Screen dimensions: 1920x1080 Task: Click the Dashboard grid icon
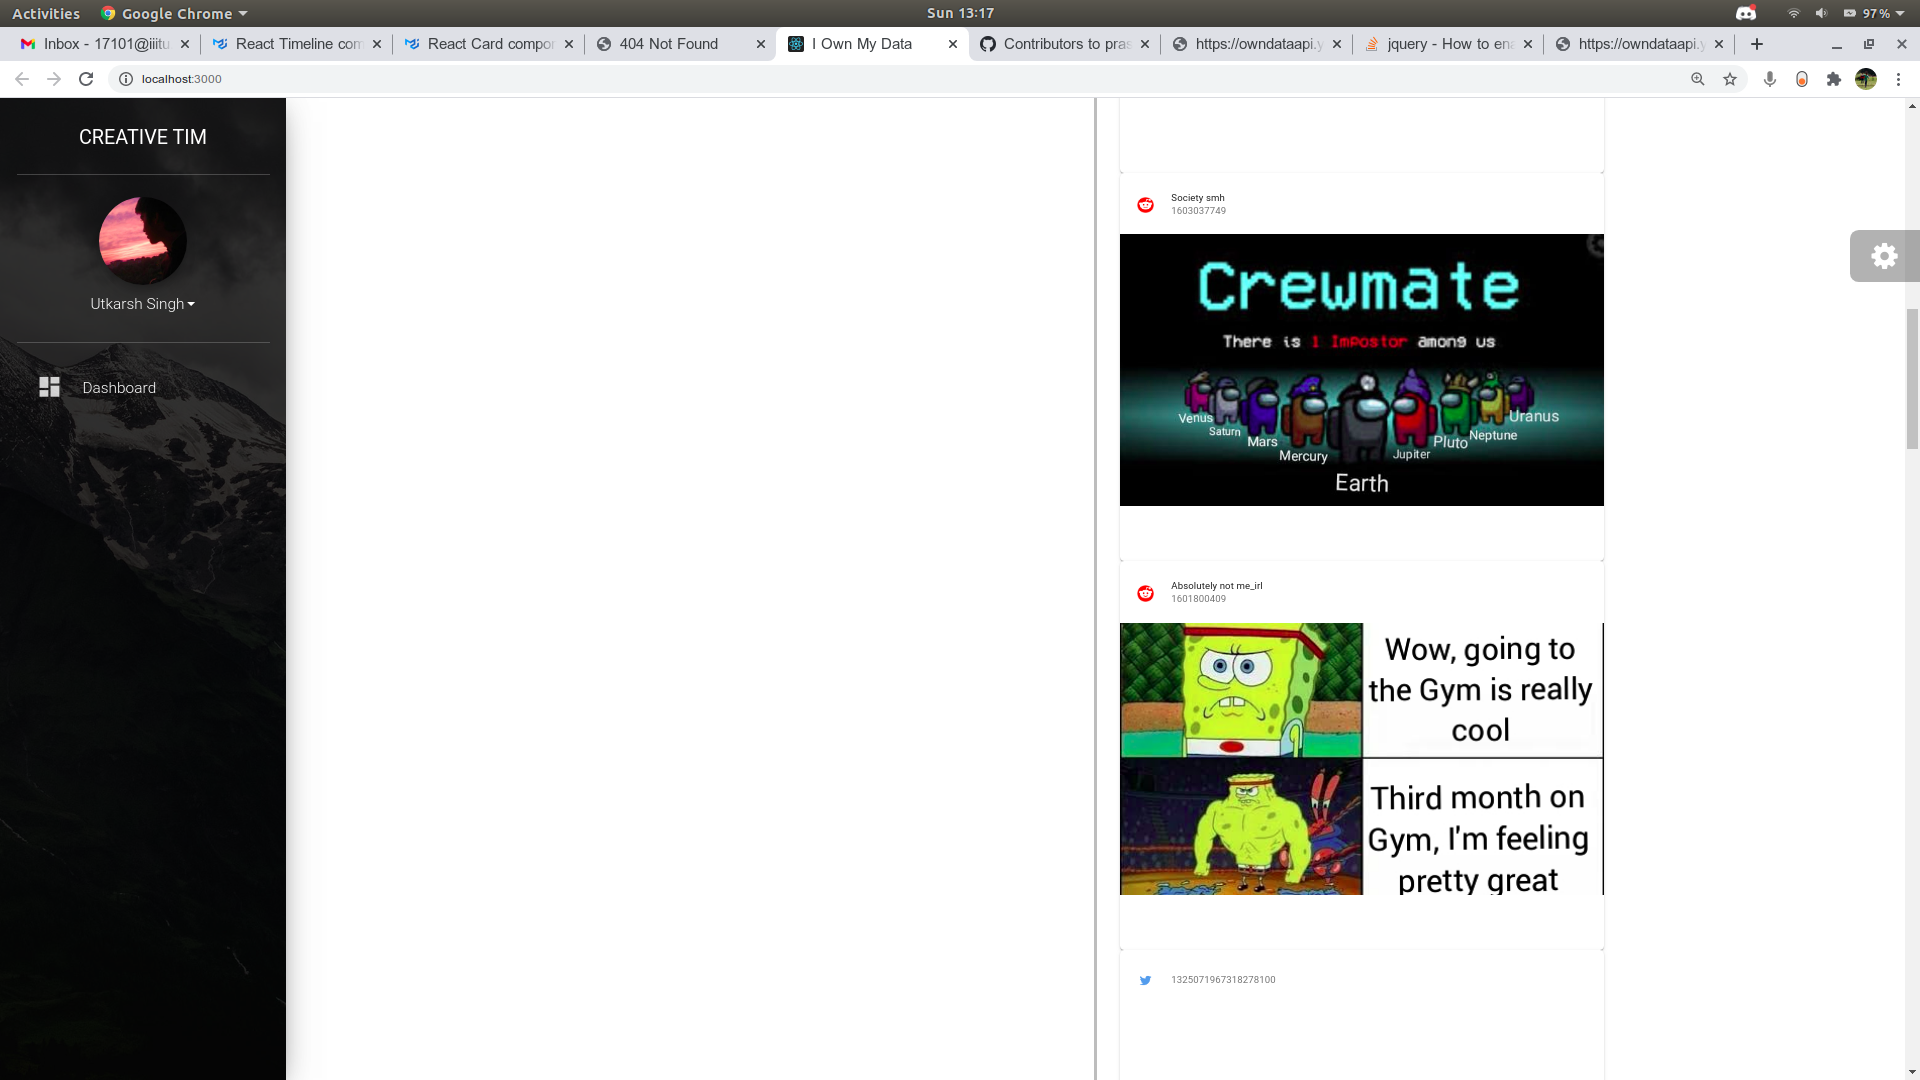(x=49, y=387)
